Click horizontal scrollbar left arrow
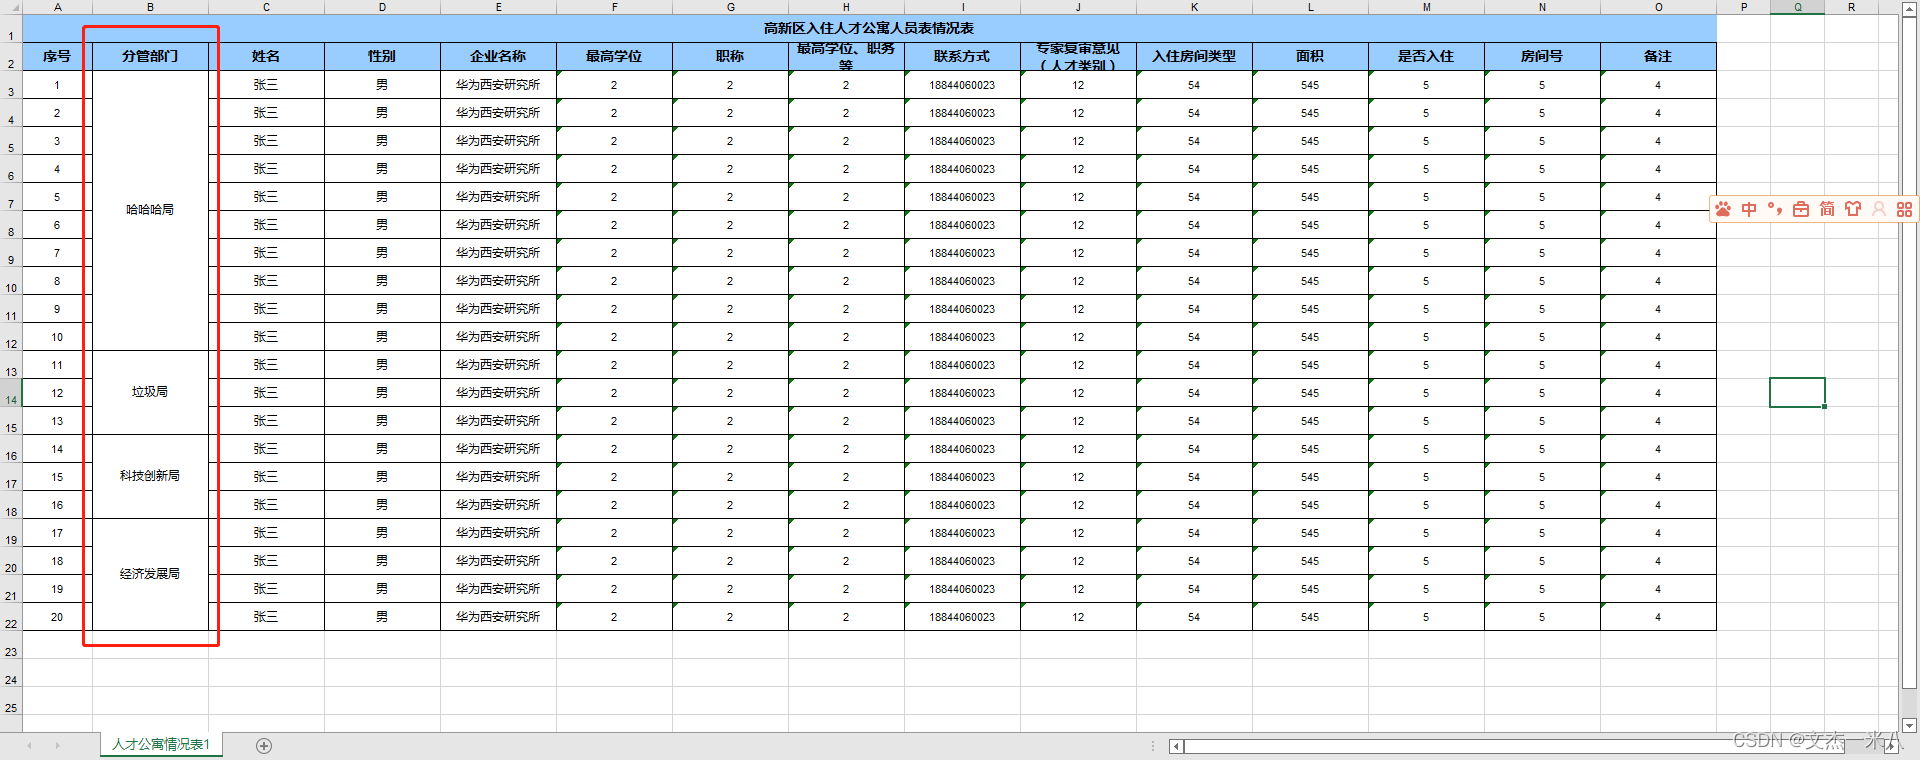Viewport: 1920px width, 760px height. point(1177,746)
